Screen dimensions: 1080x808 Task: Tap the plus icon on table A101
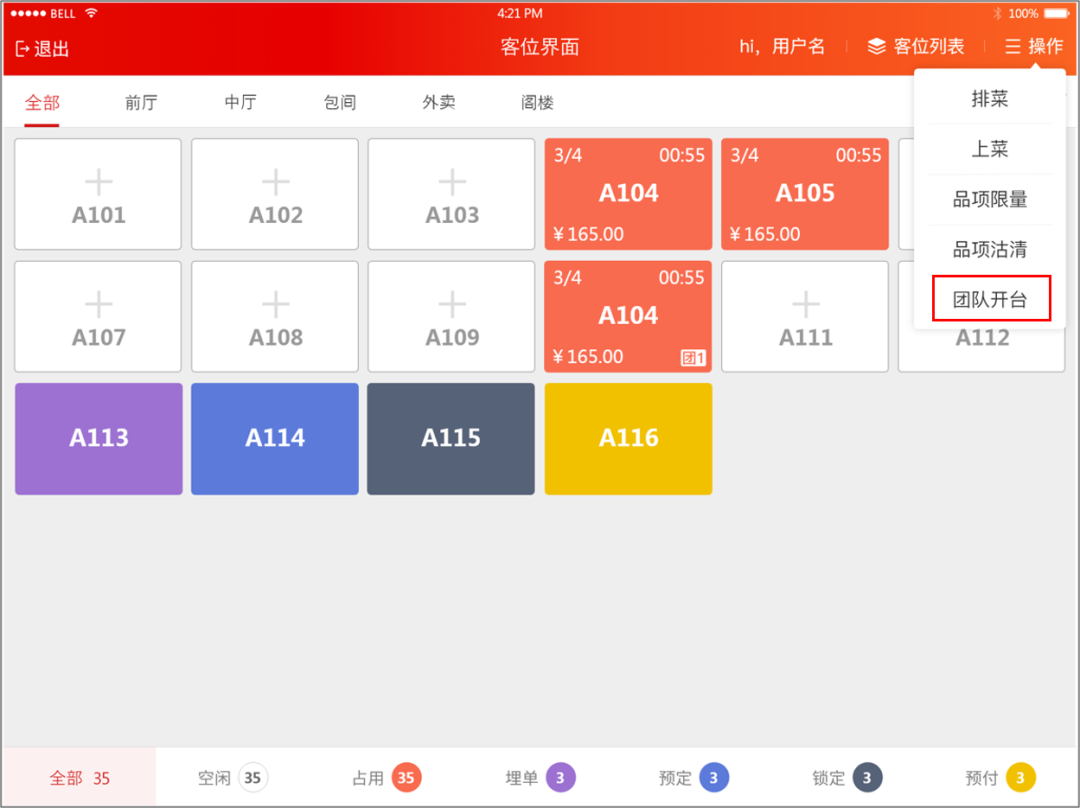coord(98,183)
